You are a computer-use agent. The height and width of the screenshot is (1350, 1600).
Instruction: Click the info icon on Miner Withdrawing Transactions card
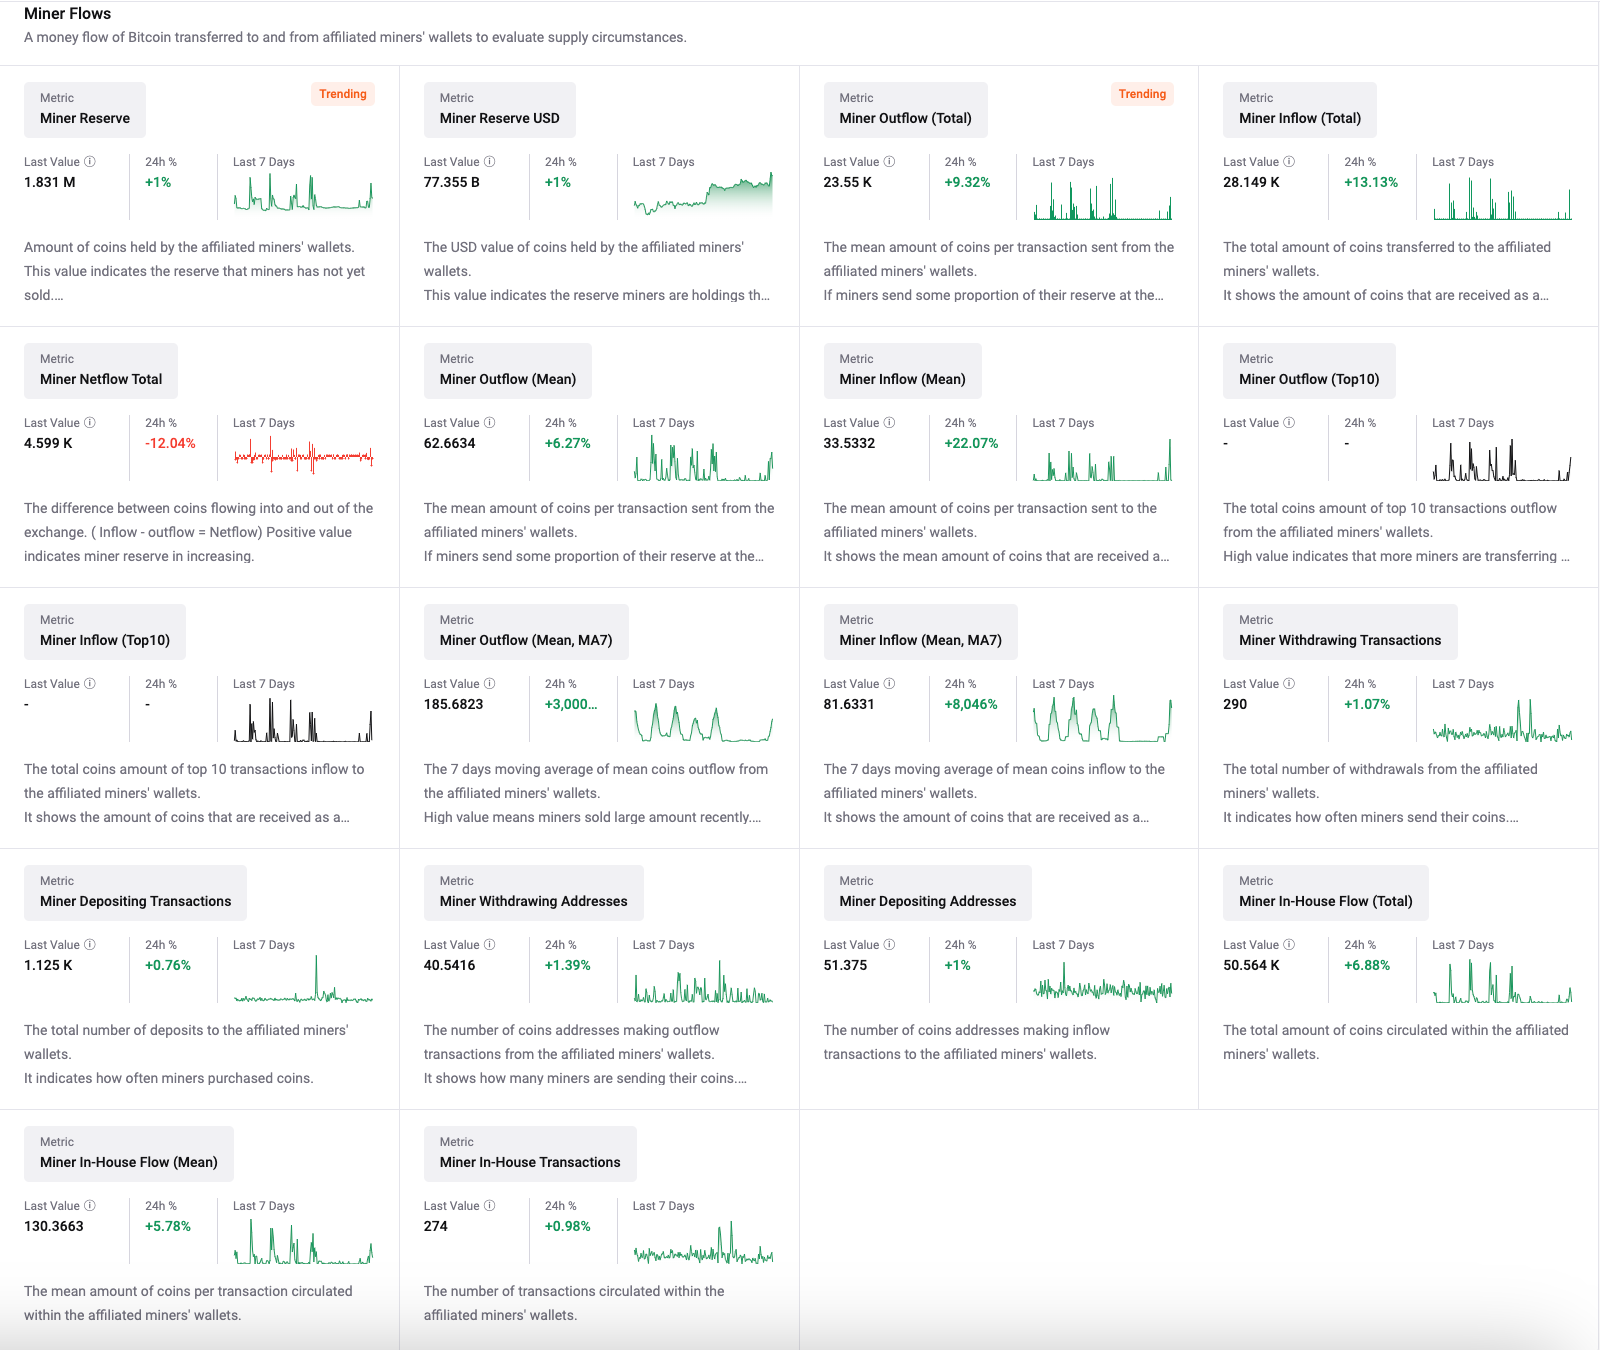(1290, 683)
